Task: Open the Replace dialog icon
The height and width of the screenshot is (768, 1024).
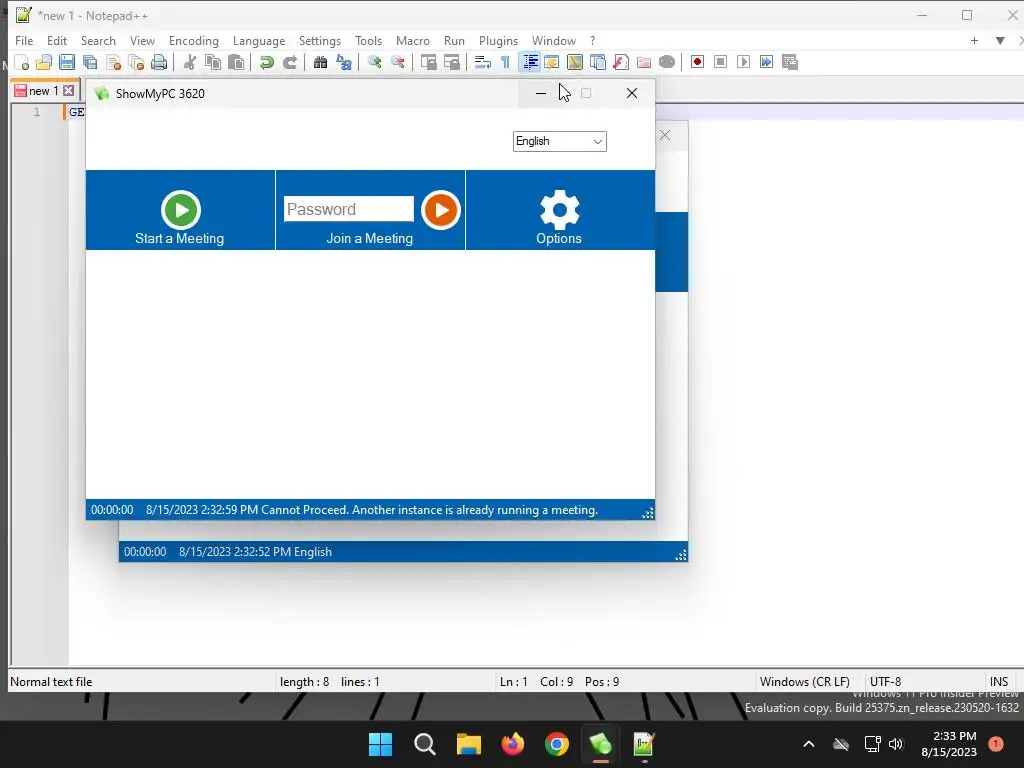Action: tap(344, 63)
